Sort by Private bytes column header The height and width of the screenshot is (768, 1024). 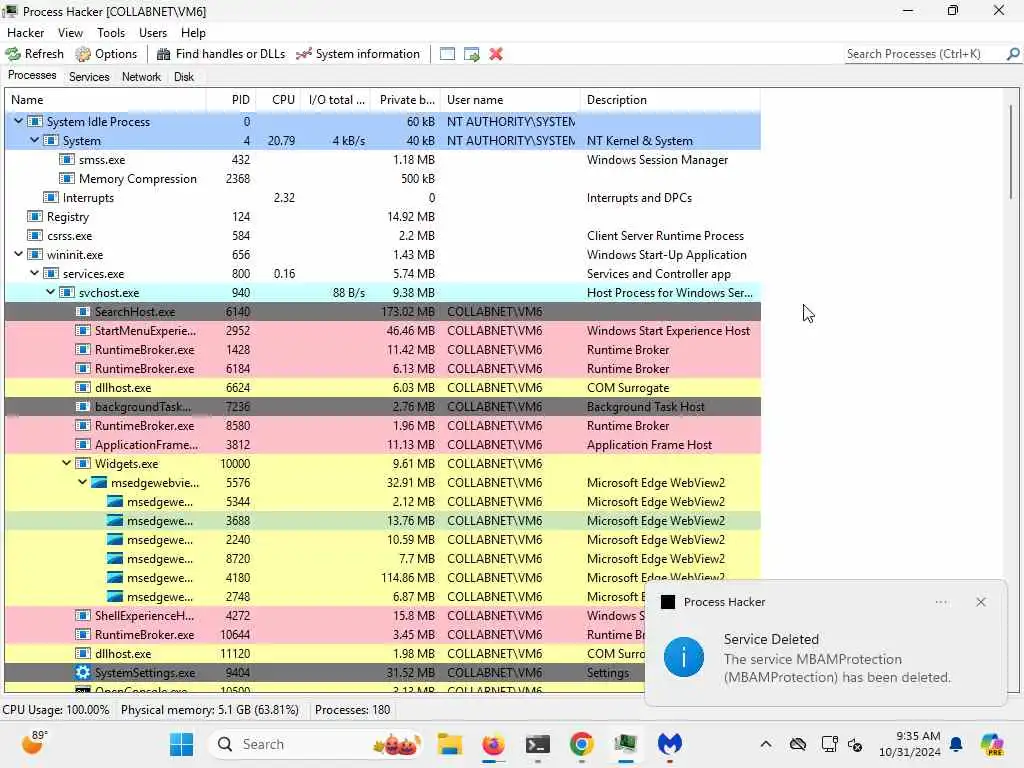(x=406, y=100)
